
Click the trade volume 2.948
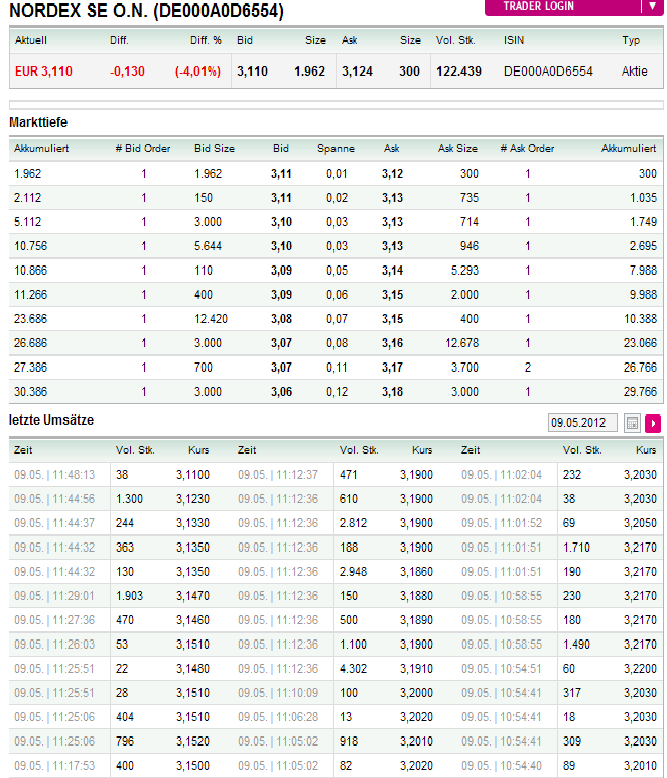point(353,572)
